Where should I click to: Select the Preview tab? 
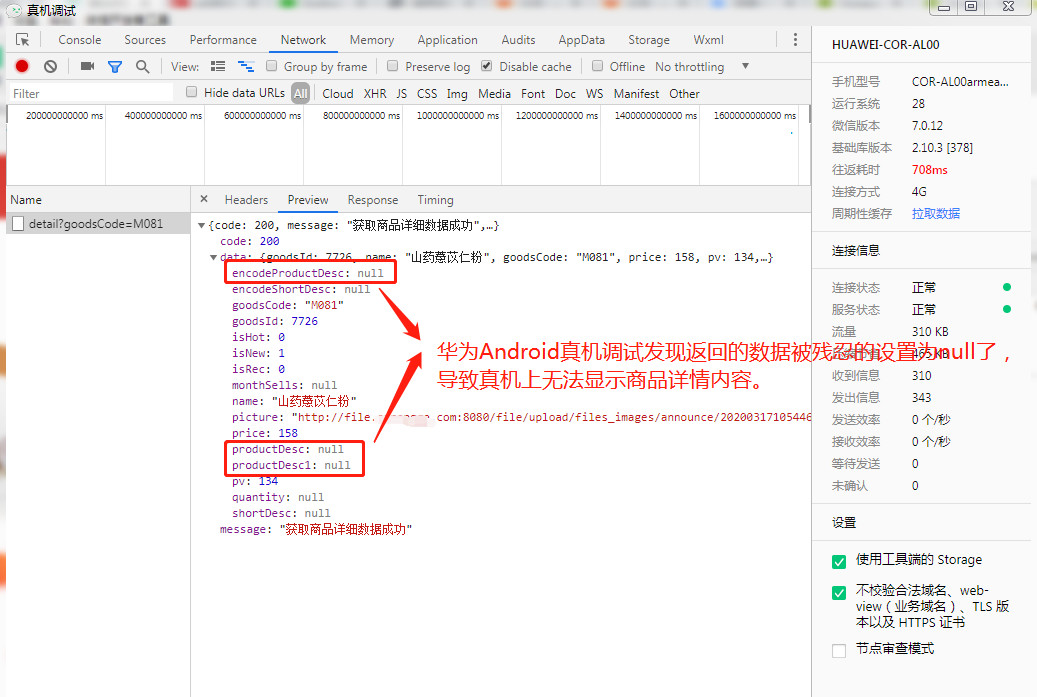(308, 200)
